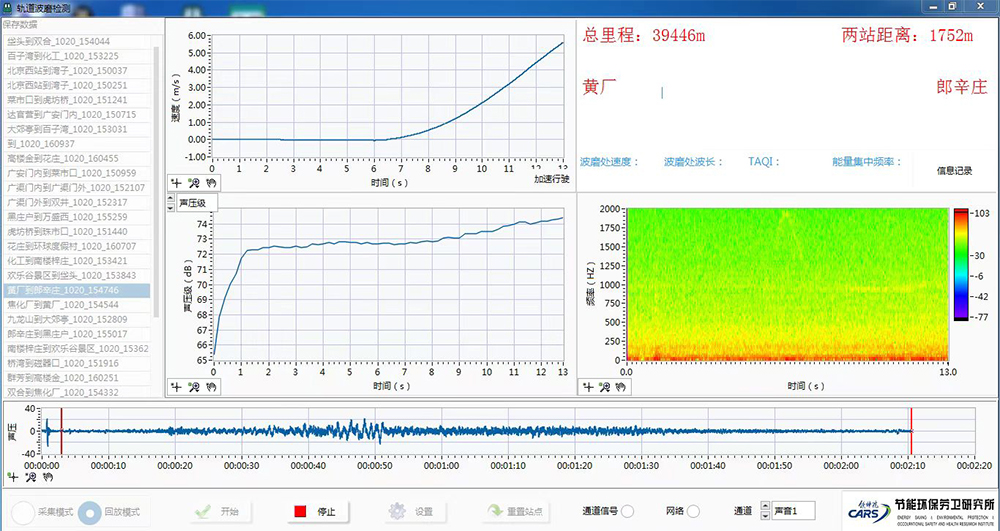Select highlighted 黄厂到郎辛庄_1020_154746 record
Viewport: 1000px width, 531px height.
(x=76, y=291)
